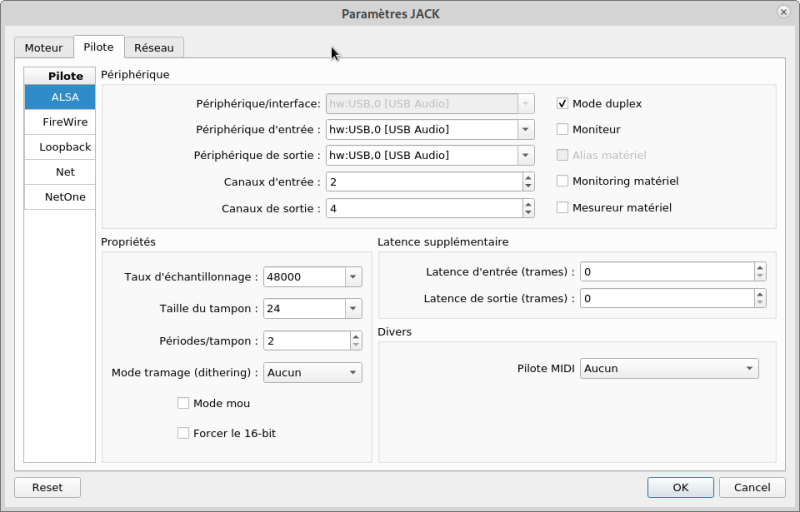Increase Latence d'entrée frames value
Screen dimensions: 800x512
pos(760,267)
